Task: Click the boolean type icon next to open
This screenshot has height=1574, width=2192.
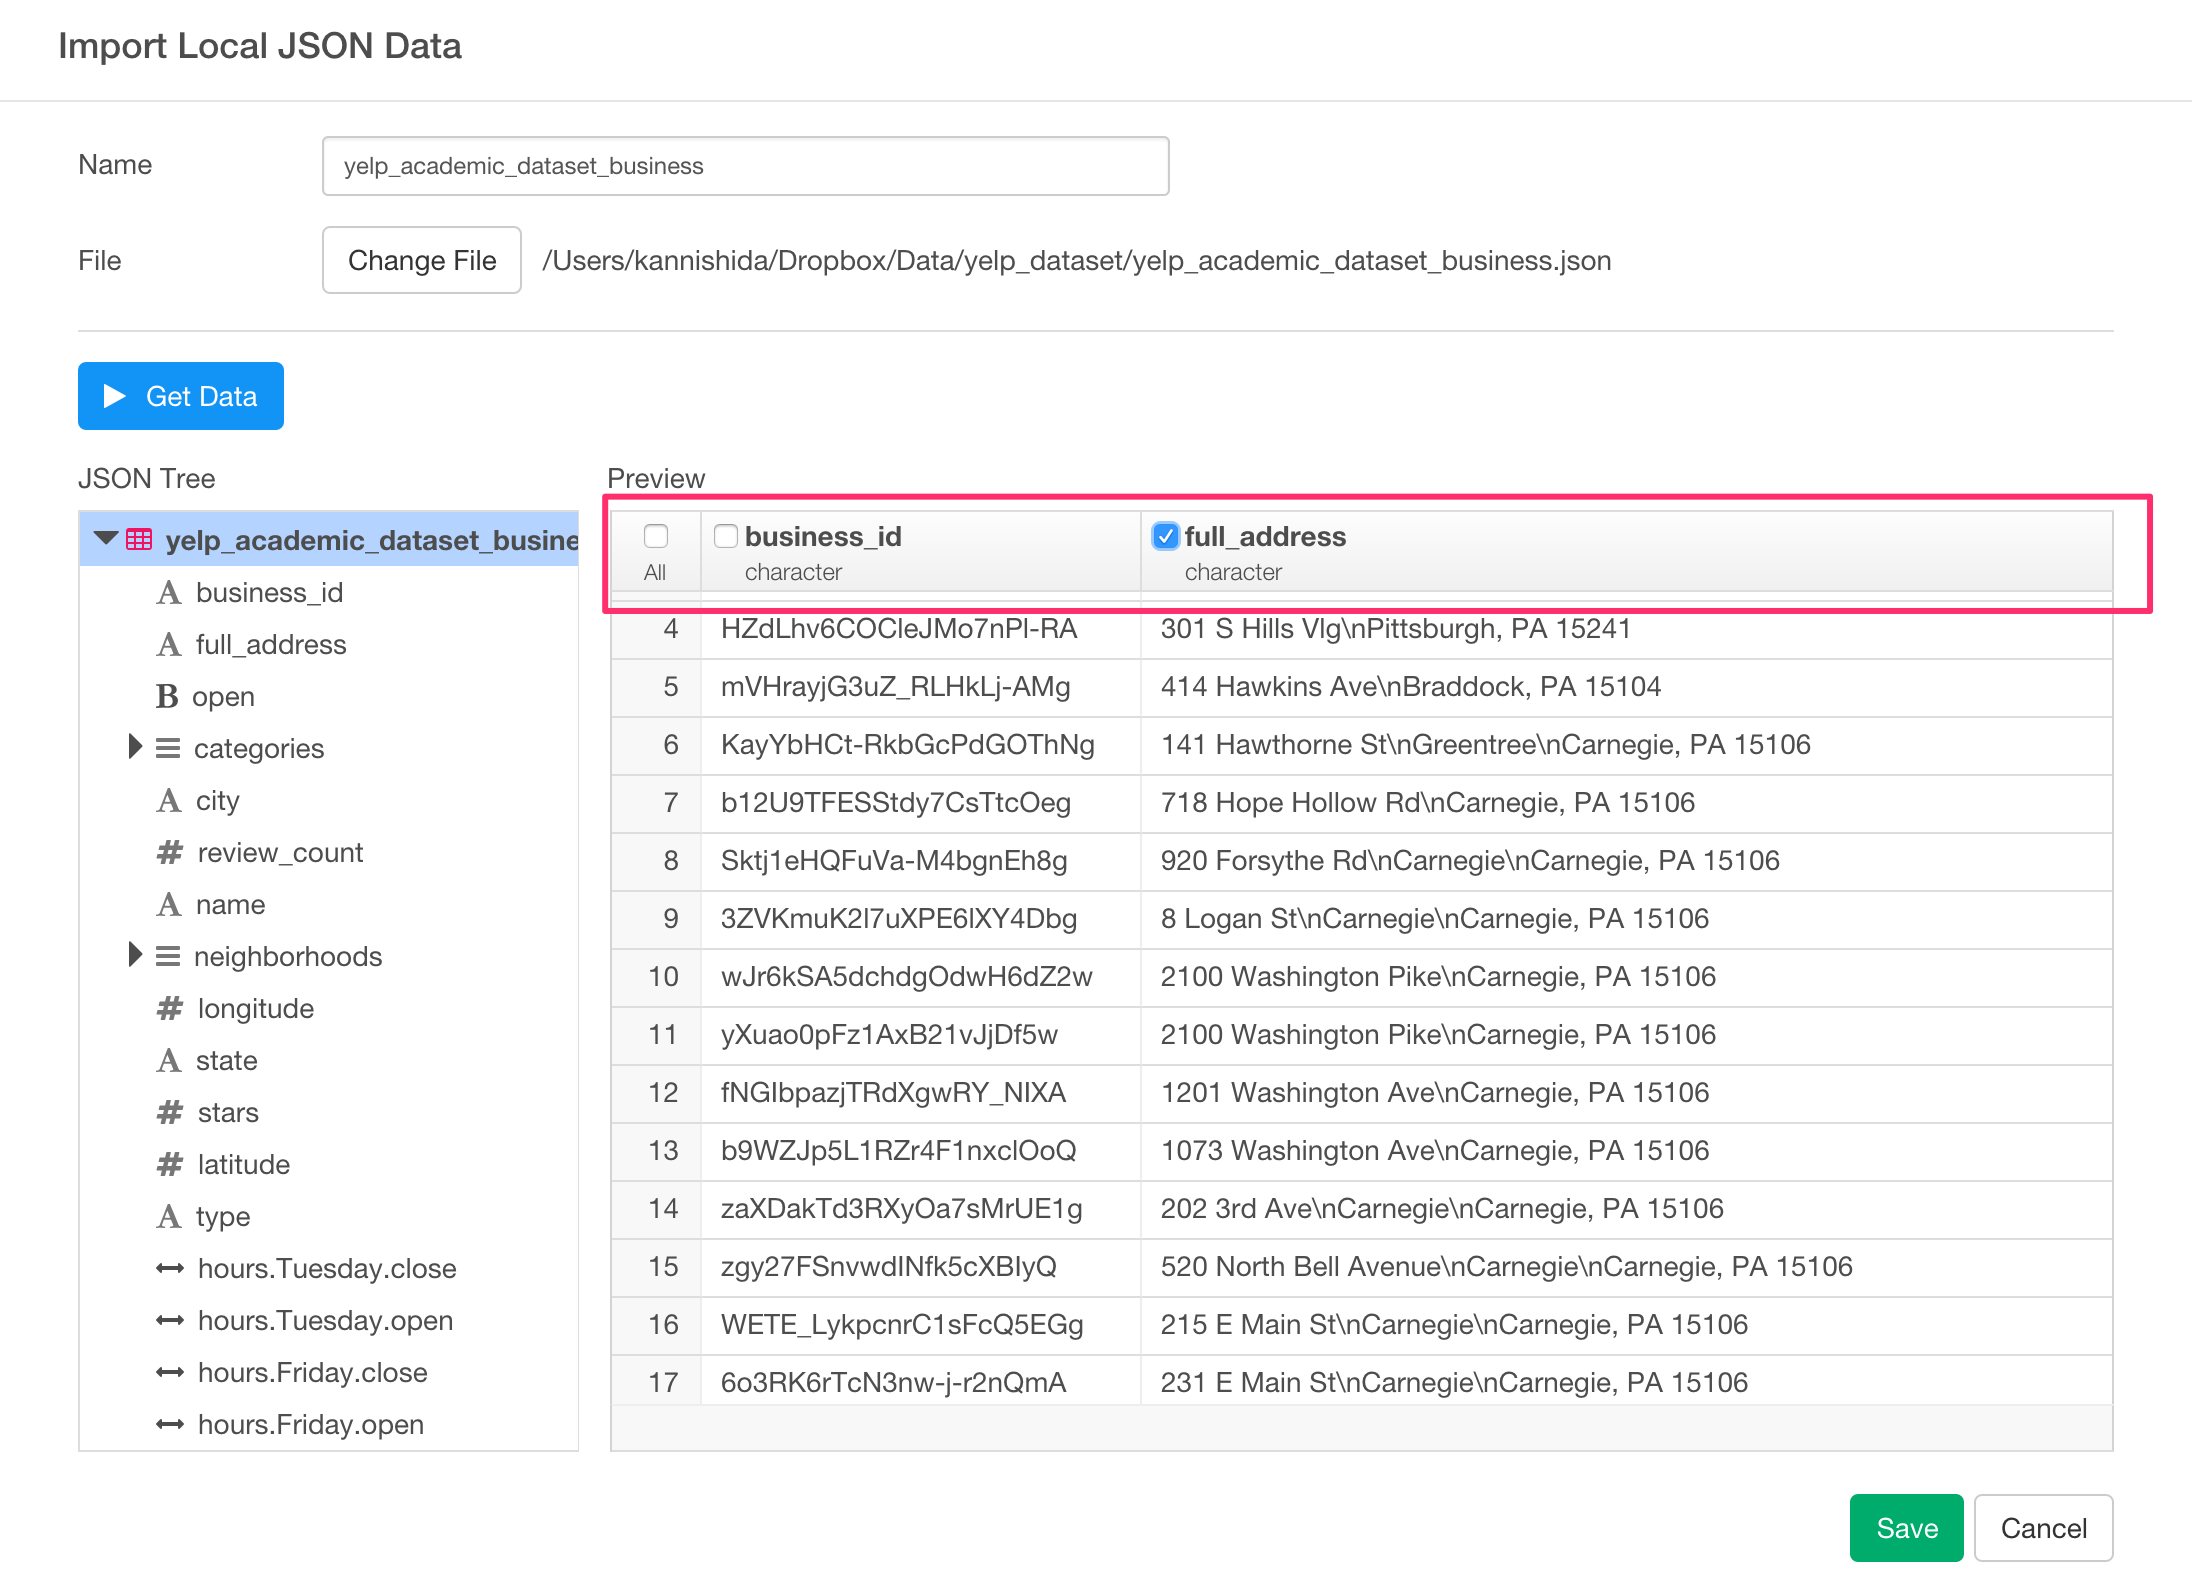Action: [x=168, y=696]
